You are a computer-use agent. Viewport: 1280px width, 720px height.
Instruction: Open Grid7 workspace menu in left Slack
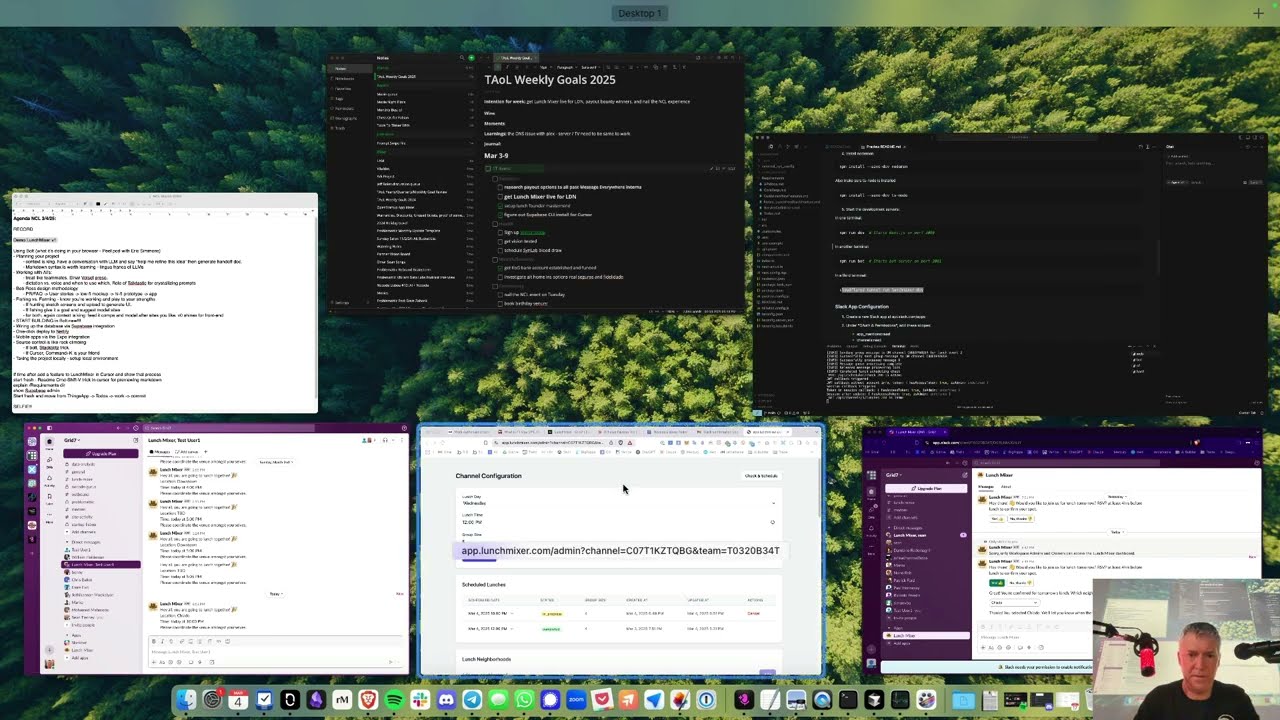(x=72, y=440)
